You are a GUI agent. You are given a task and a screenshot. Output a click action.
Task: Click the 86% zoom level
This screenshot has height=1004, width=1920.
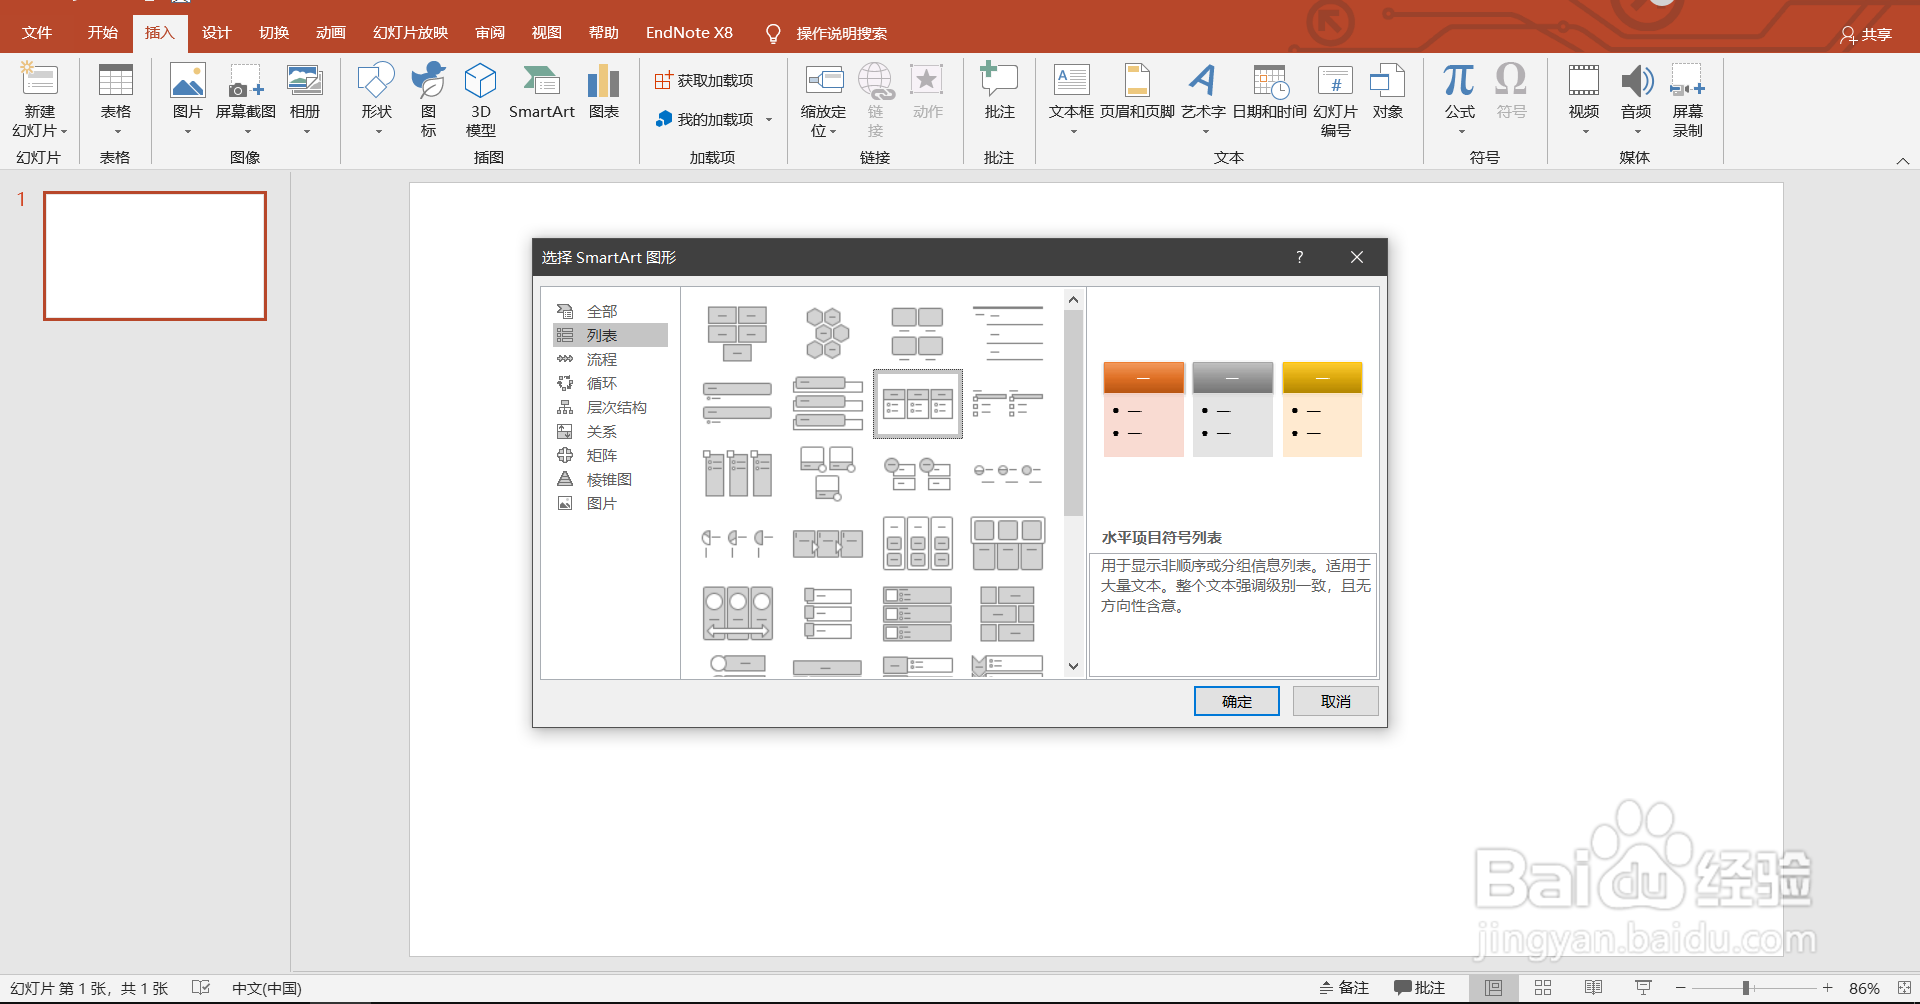coord(1863,988)
